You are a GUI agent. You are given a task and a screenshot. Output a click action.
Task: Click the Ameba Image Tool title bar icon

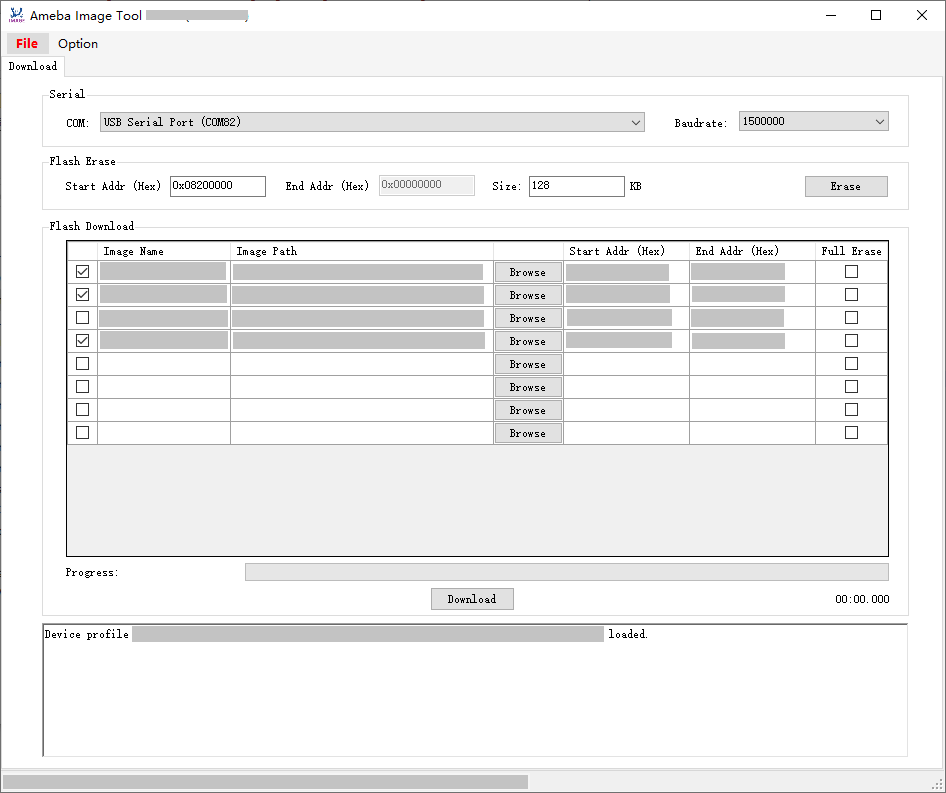(x=16, y=15)
